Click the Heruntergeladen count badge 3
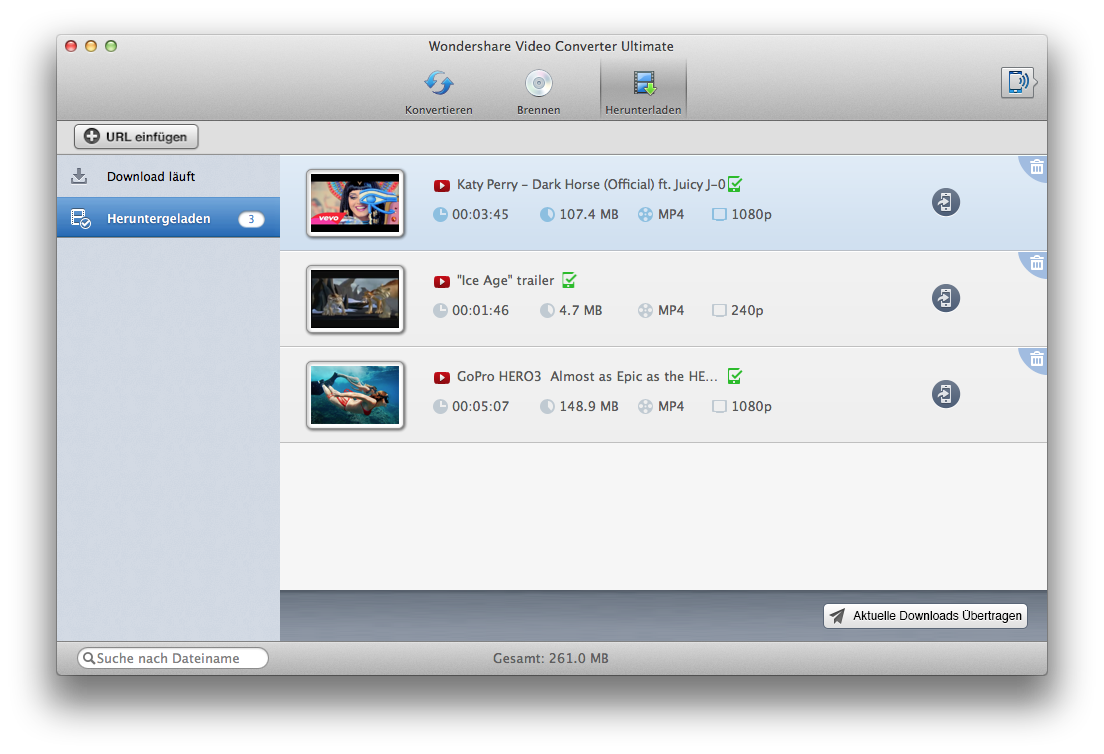 251,219
